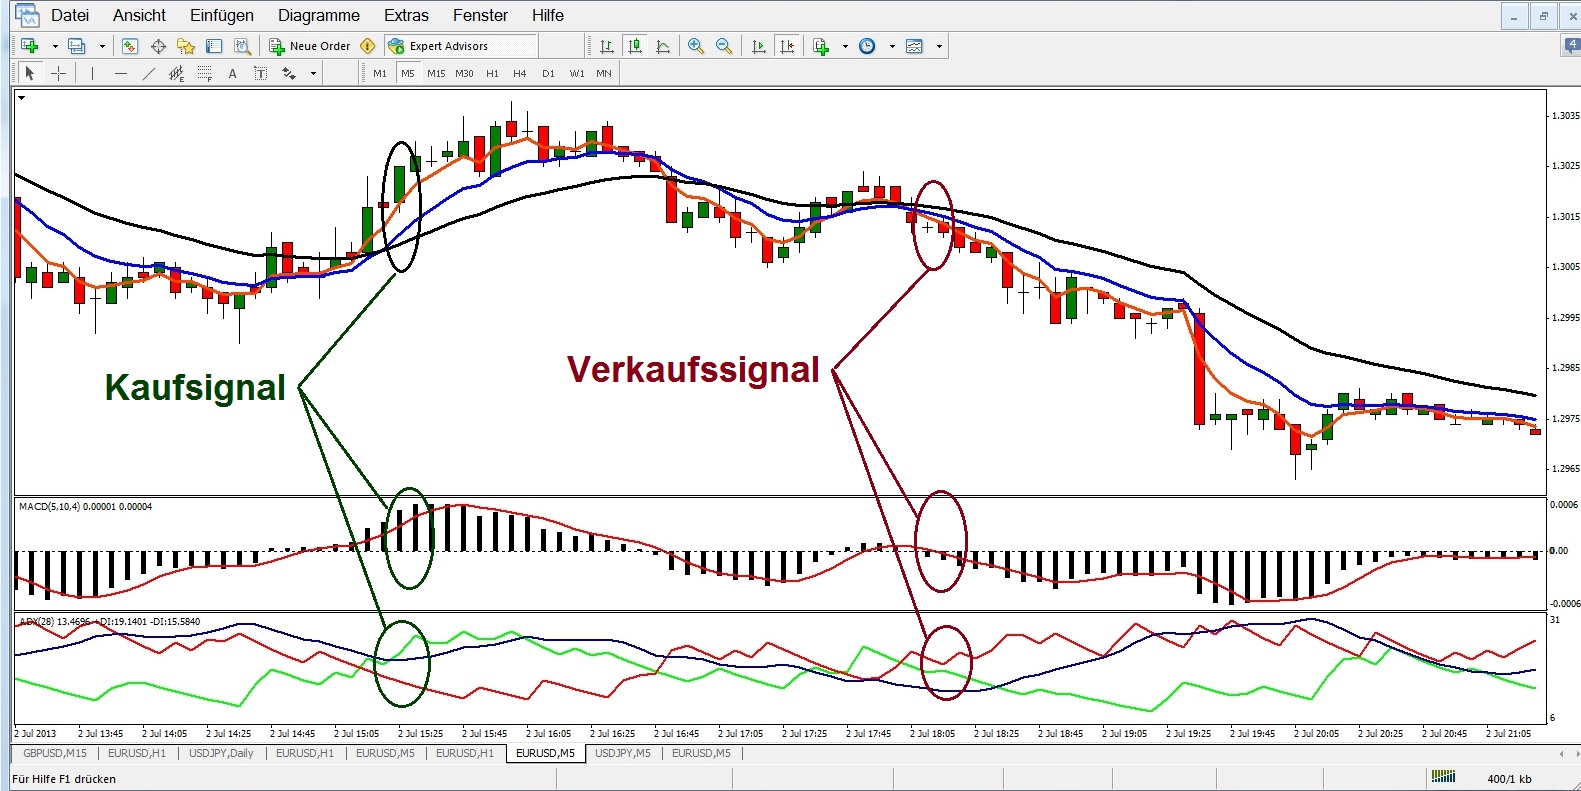This screenshot has height=791, width=1581.
Task: Zoom out the chart
Action: [724, 46]
